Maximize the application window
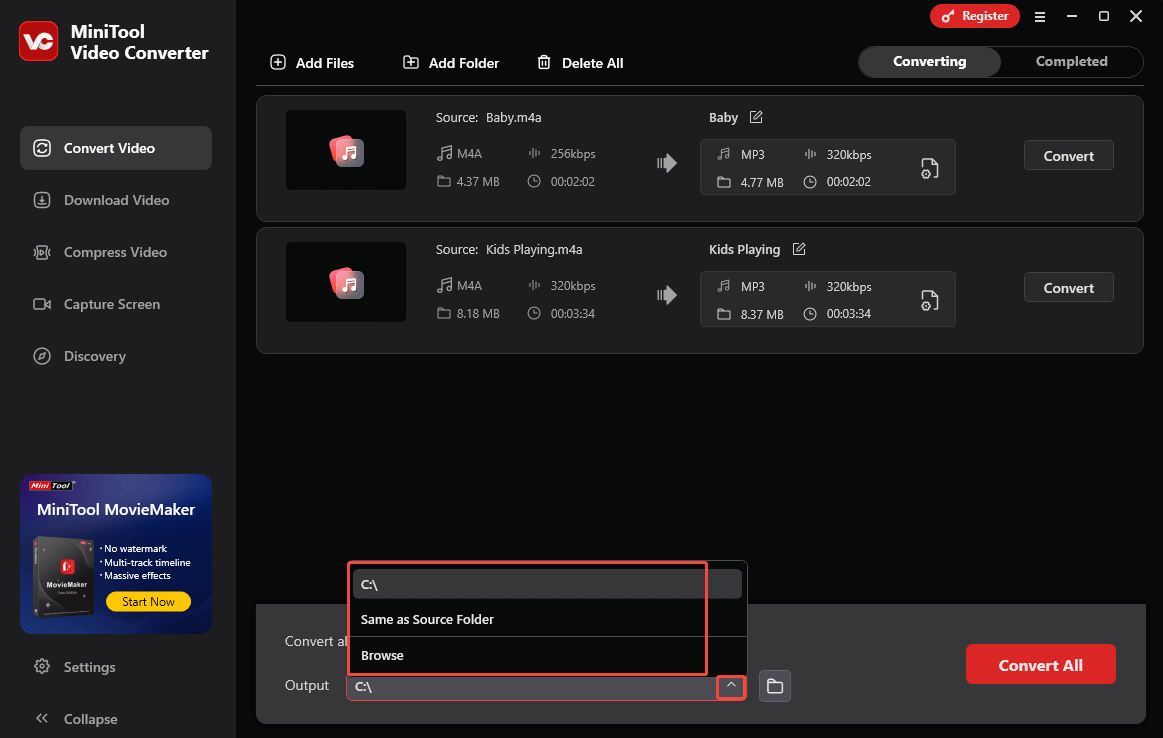 [x=1104, y=16]
